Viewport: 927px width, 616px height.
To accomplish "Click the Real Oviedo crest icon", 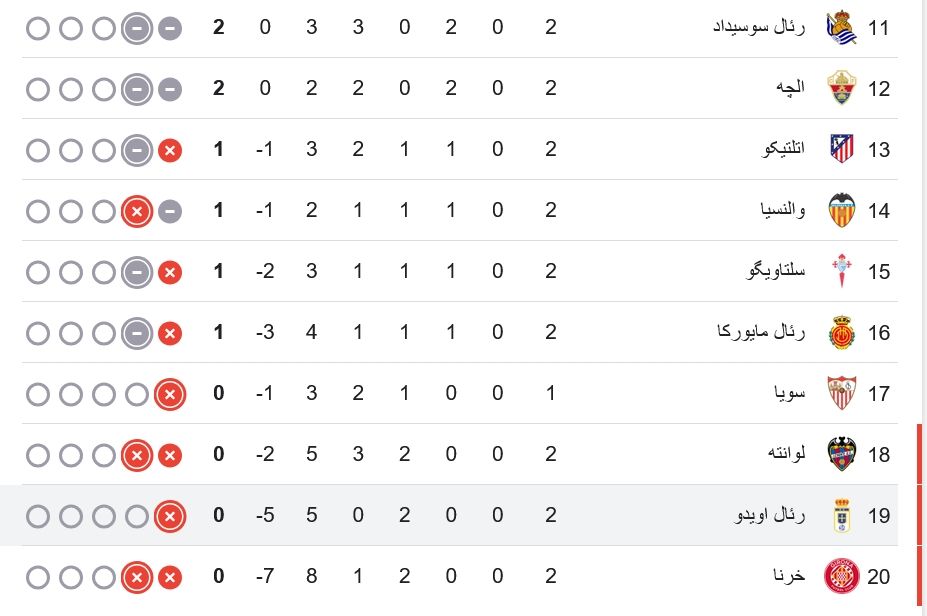I will pos(841,515).
